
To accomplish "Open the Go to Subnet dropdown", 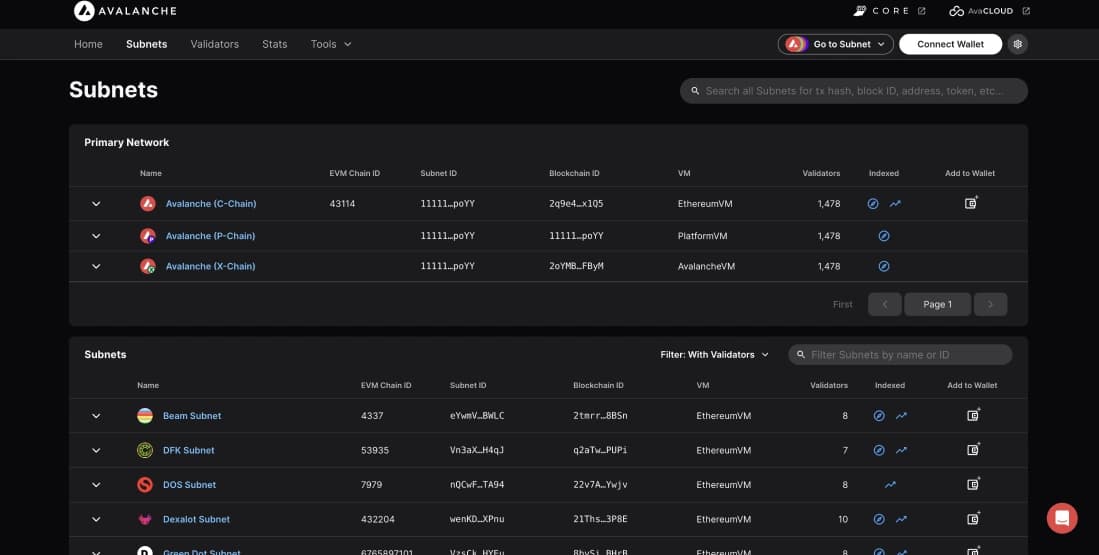I will coord(835,44).
